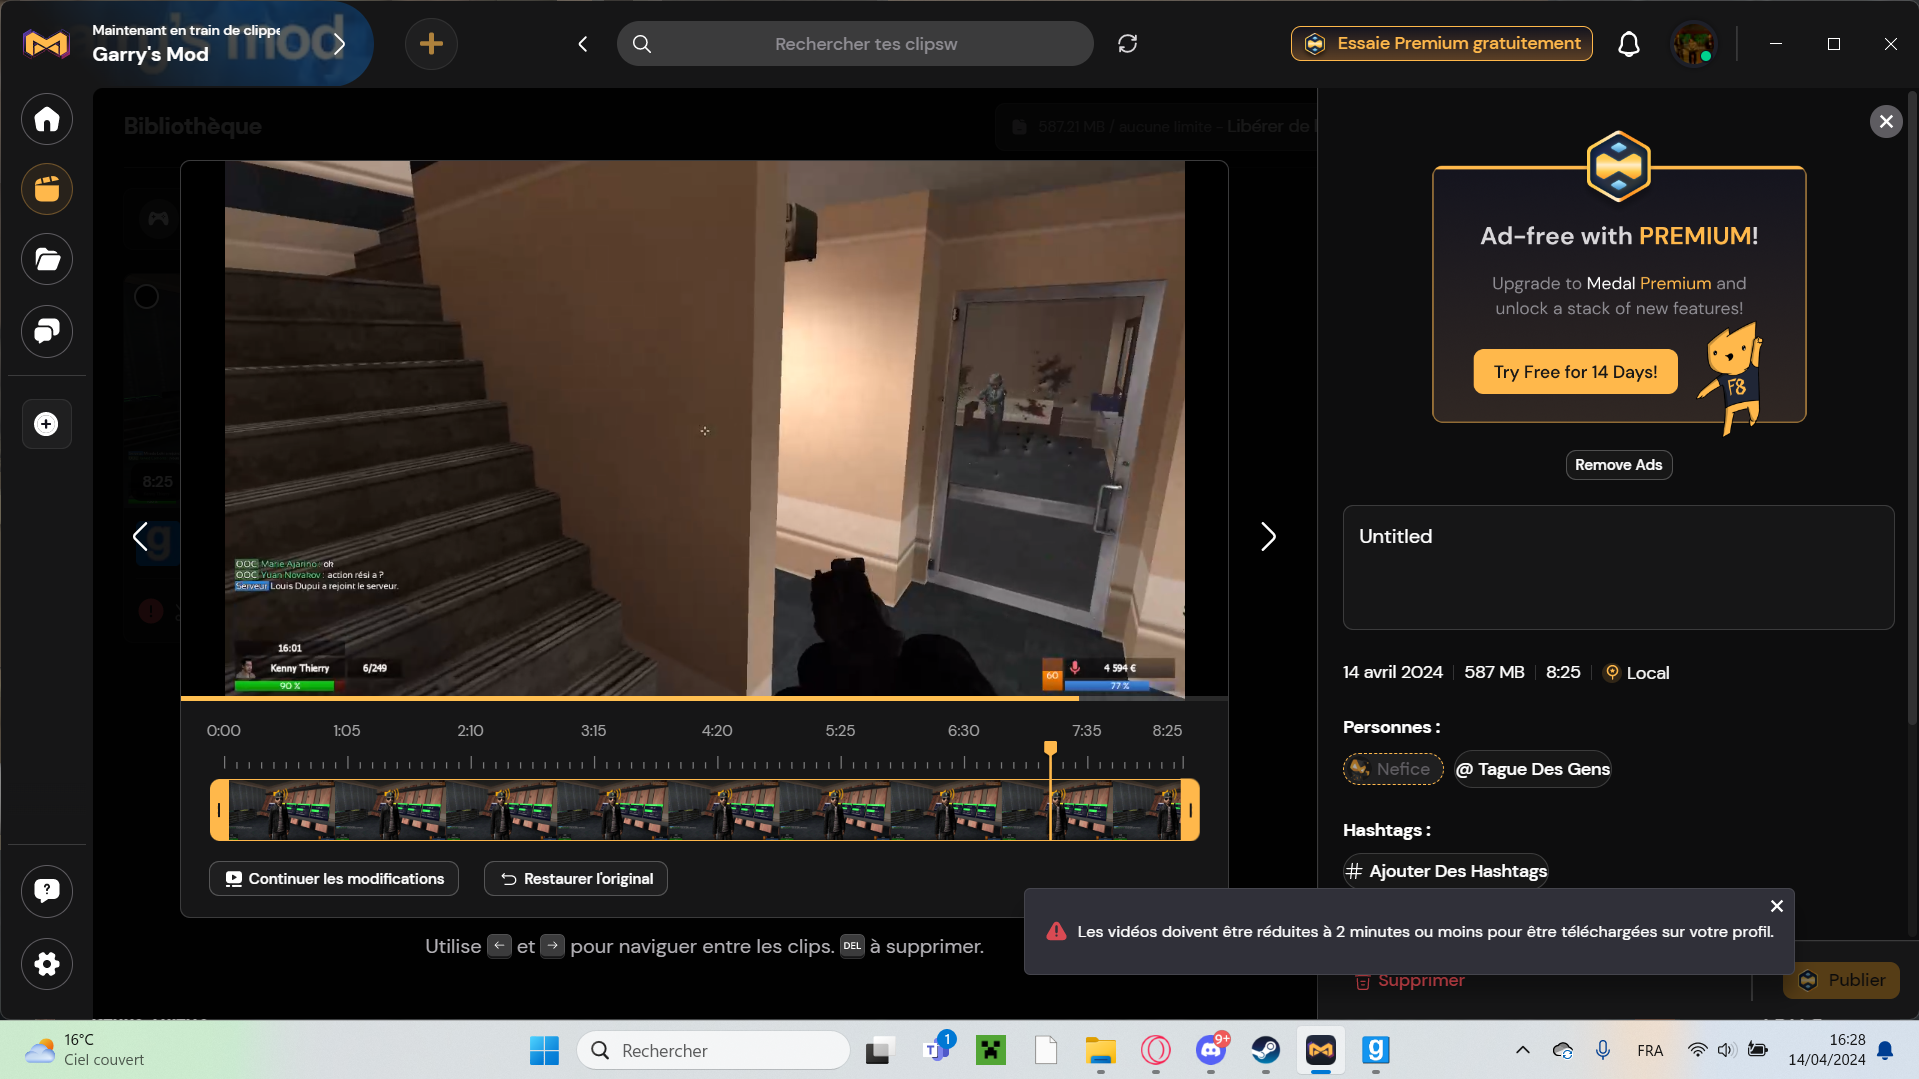Screen dimensions: 1919x1079
Task: Click the Windows taskbar Rechercher box
Action: tap(713, 1051)
